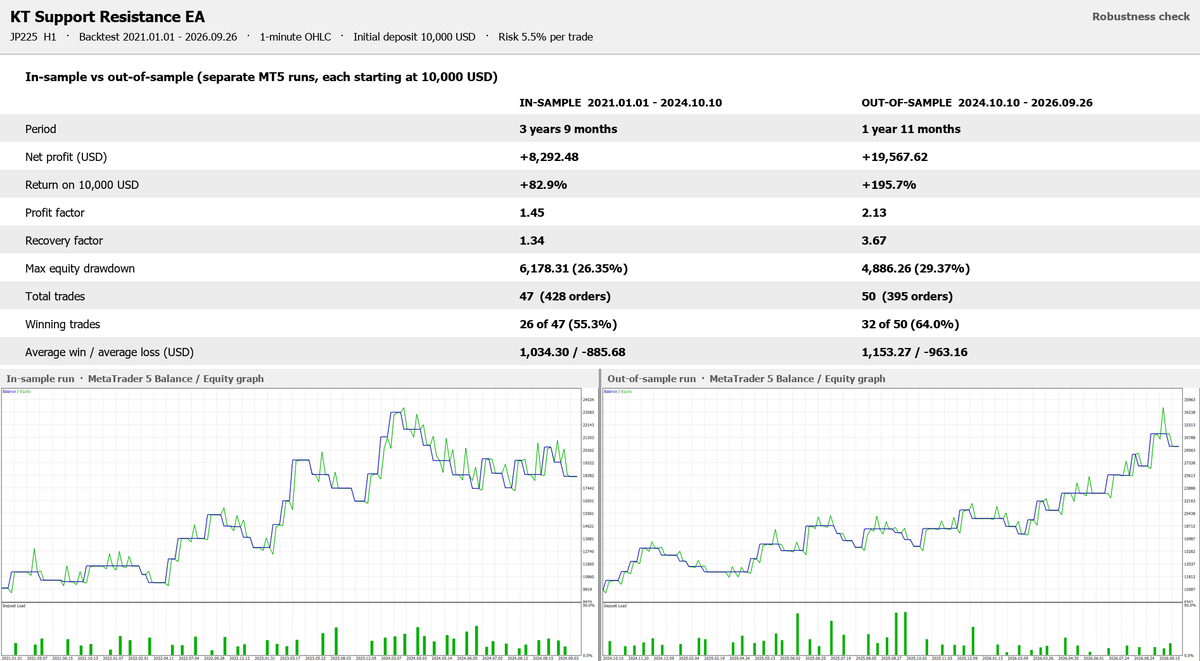The height and width of the screenshot is (661, 1200).
Task: Click the "+82.9%" return value
Action: [x=543, y=185]
